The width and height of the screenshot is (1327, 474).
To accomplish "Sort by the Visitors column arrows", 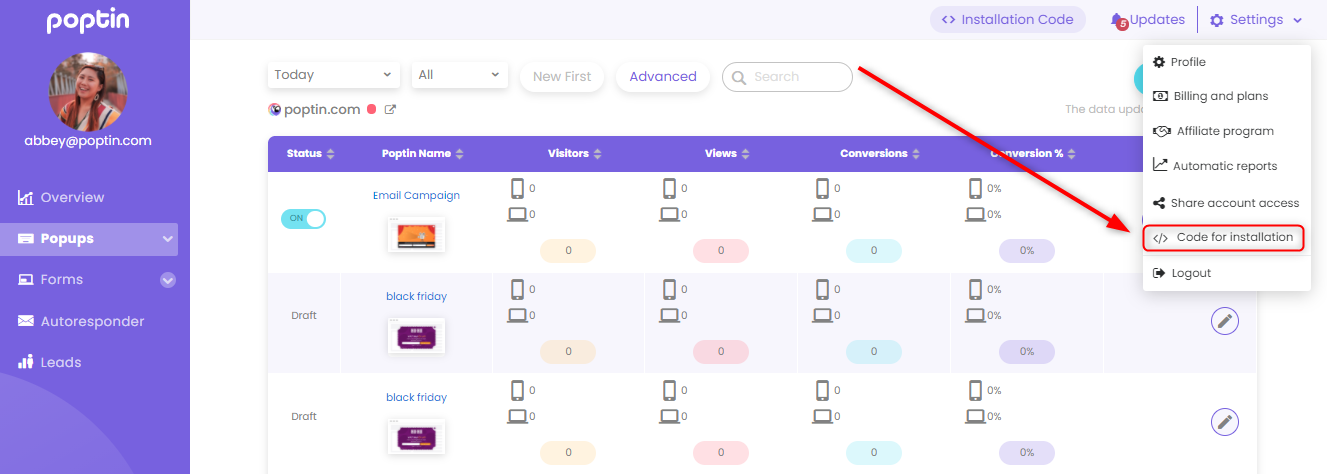I will click(597, 154).
